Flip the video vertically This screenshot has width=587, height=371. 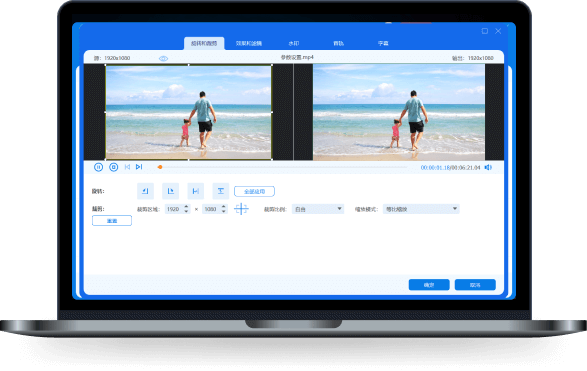click(220, 191)
